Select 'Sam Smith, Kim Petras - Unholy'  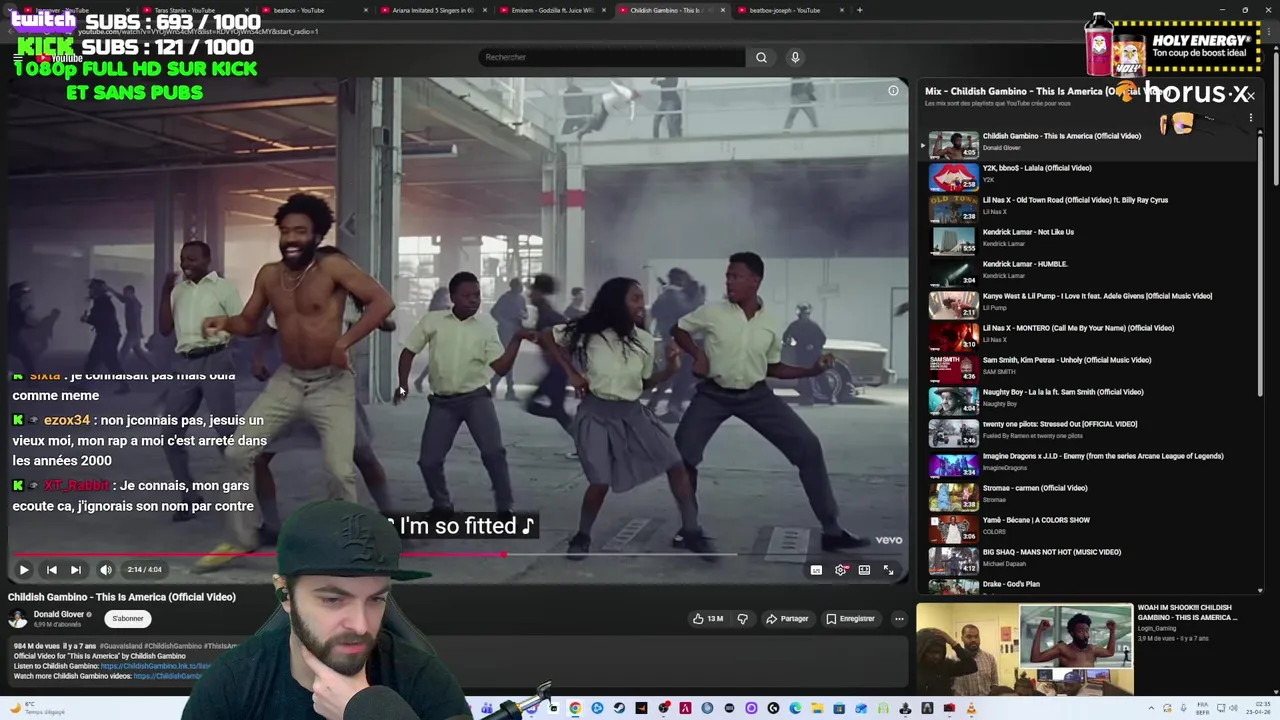pos(1088,368)
